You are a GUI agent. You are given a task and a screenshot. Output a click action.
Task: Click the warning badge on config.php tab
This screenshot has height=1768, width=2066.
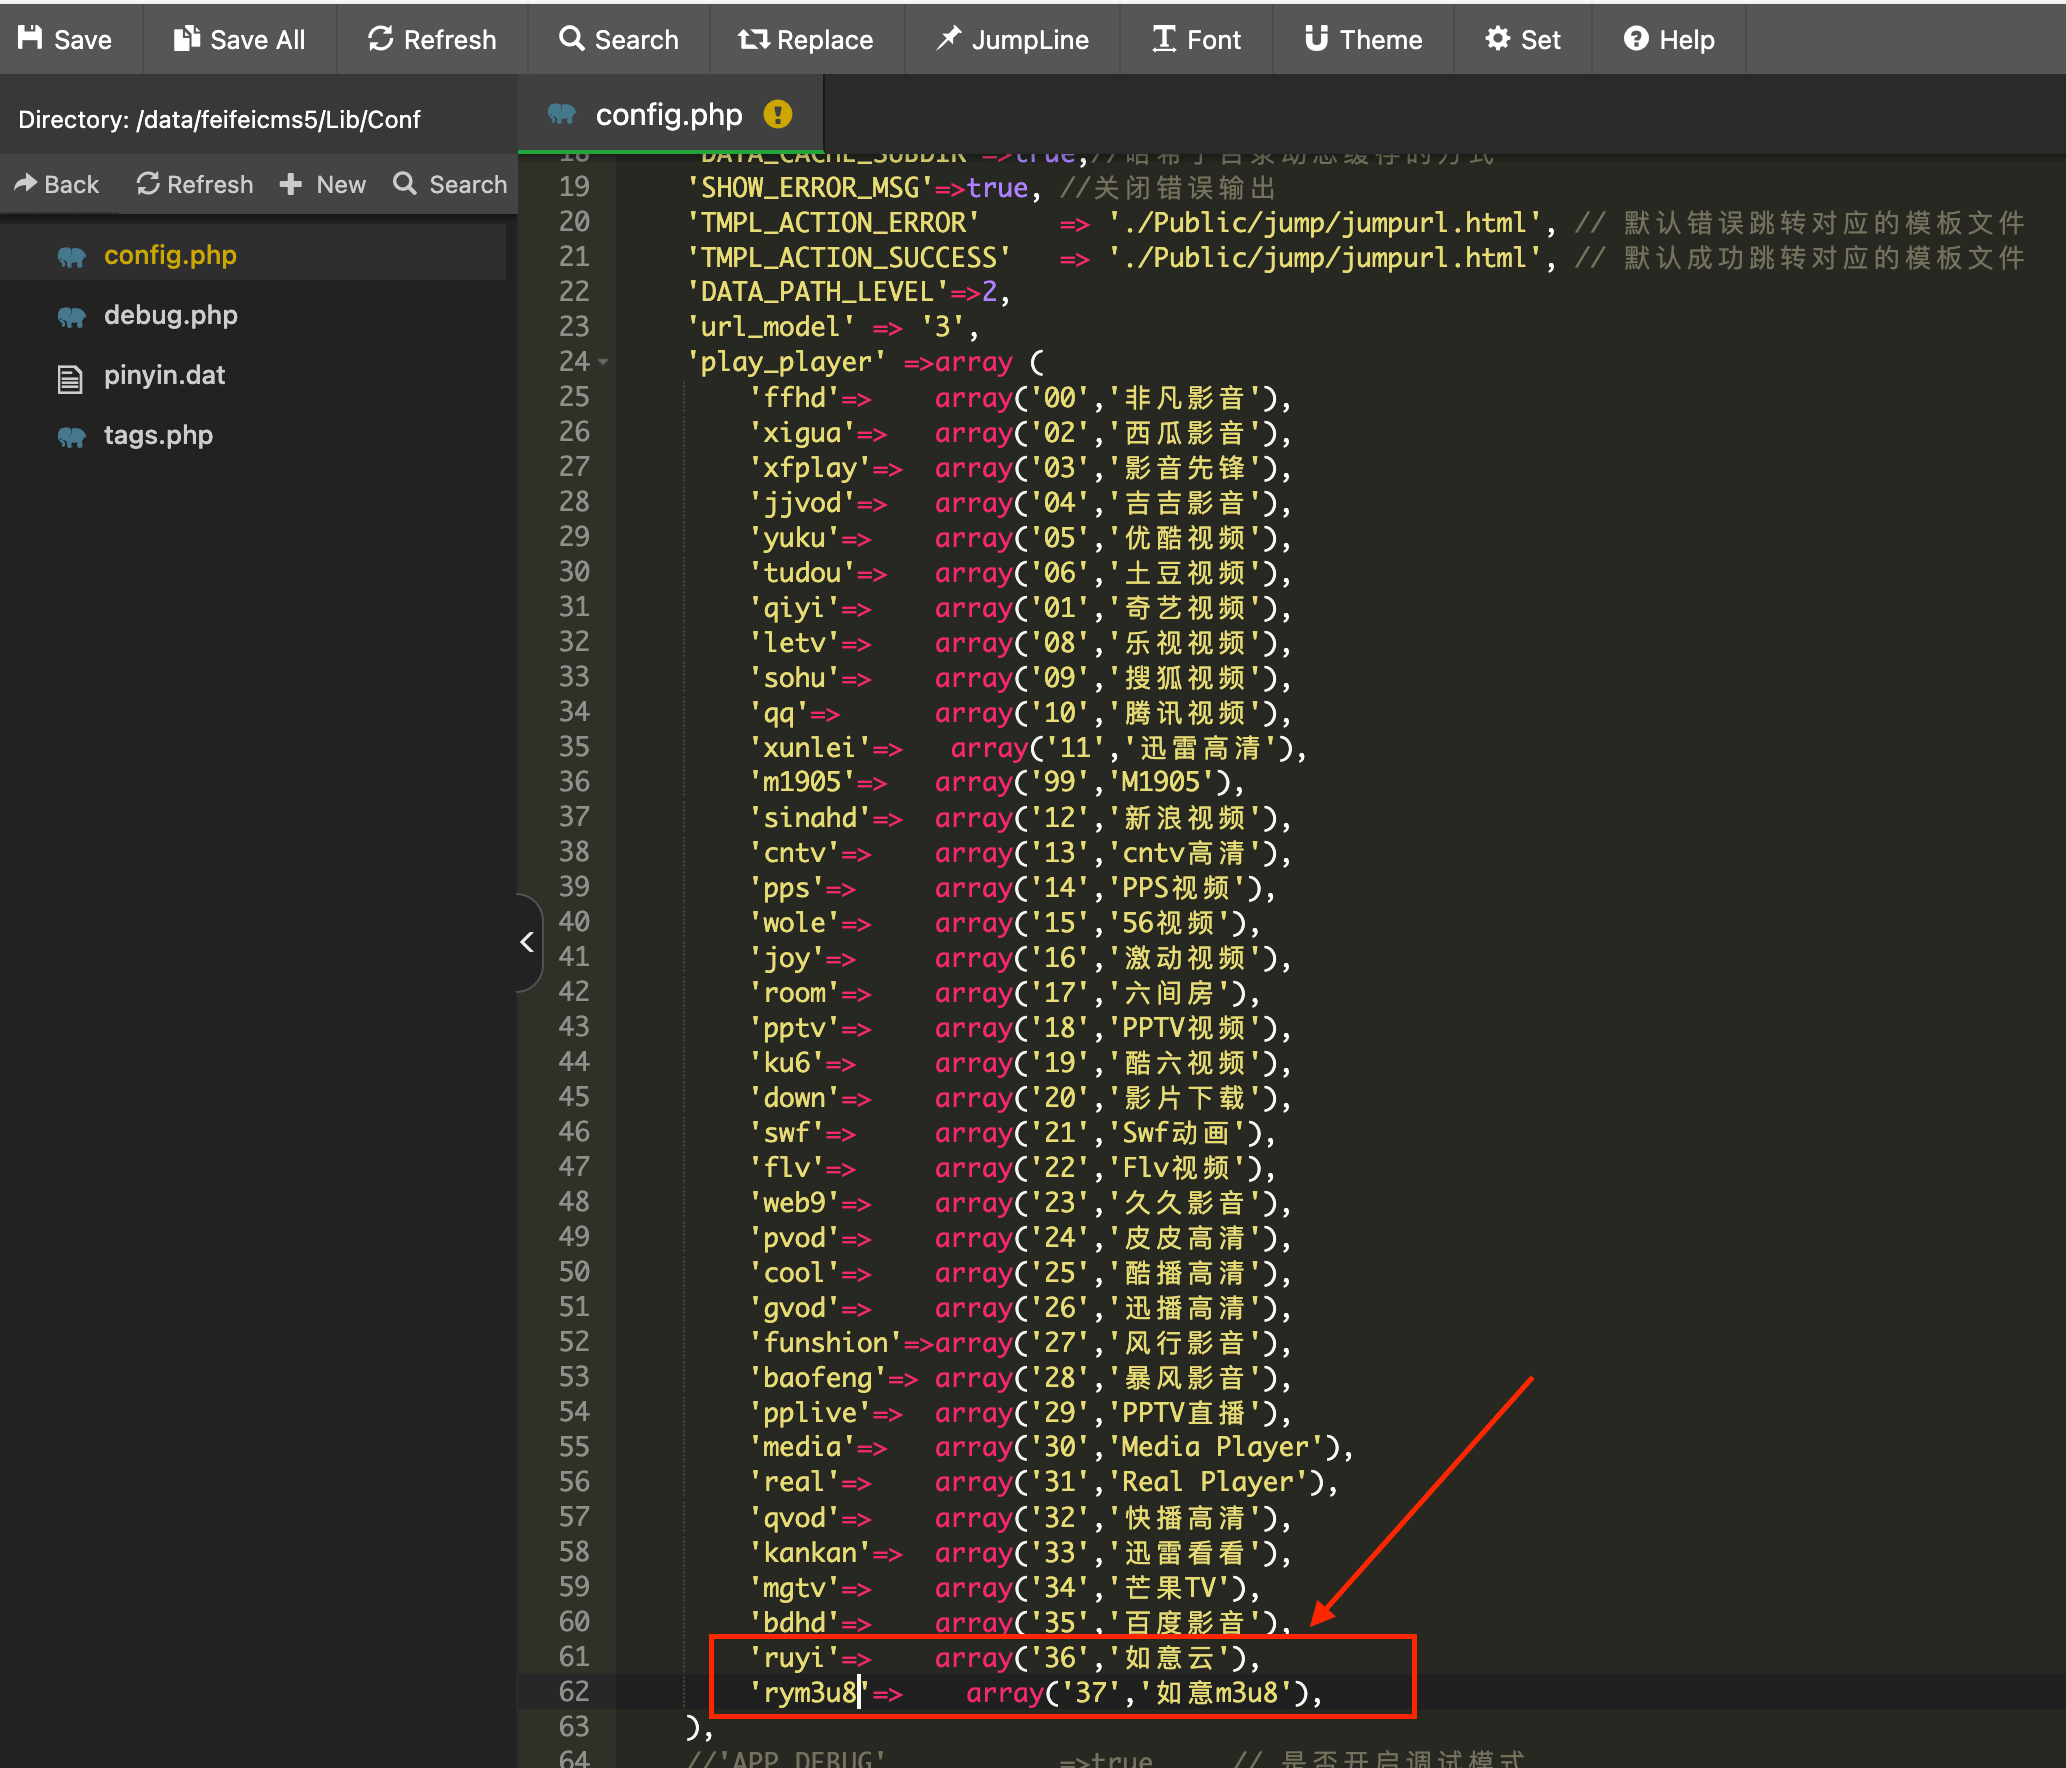(x=777, y=115)
